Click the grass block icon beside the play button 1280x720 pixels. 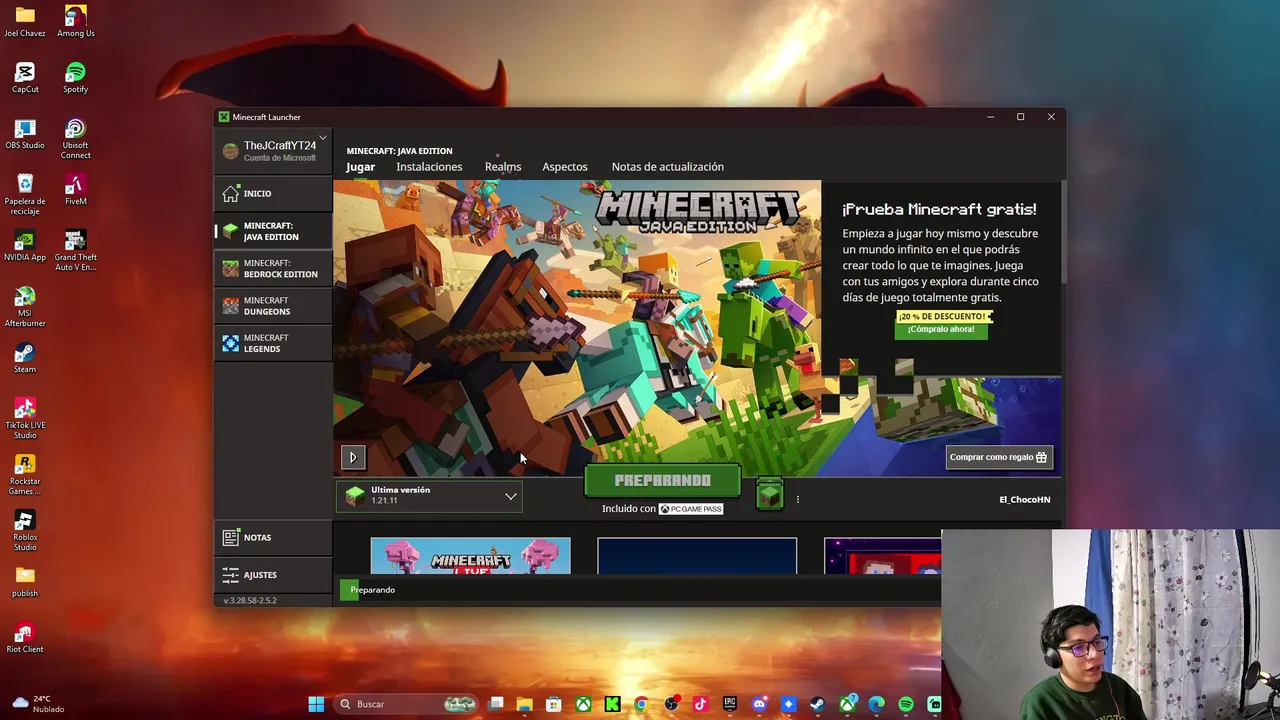(x=769, y=495)
